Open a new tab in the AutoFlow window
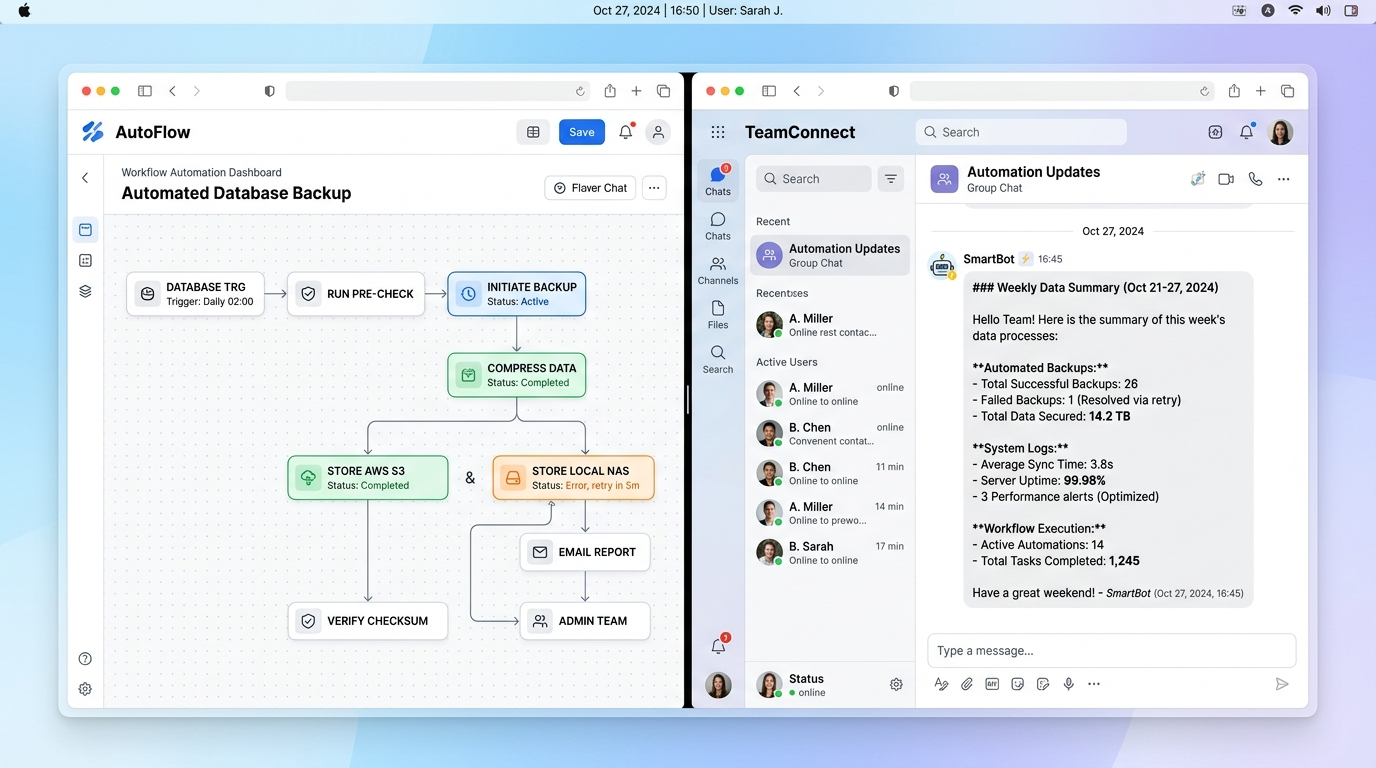 (636, 91)
